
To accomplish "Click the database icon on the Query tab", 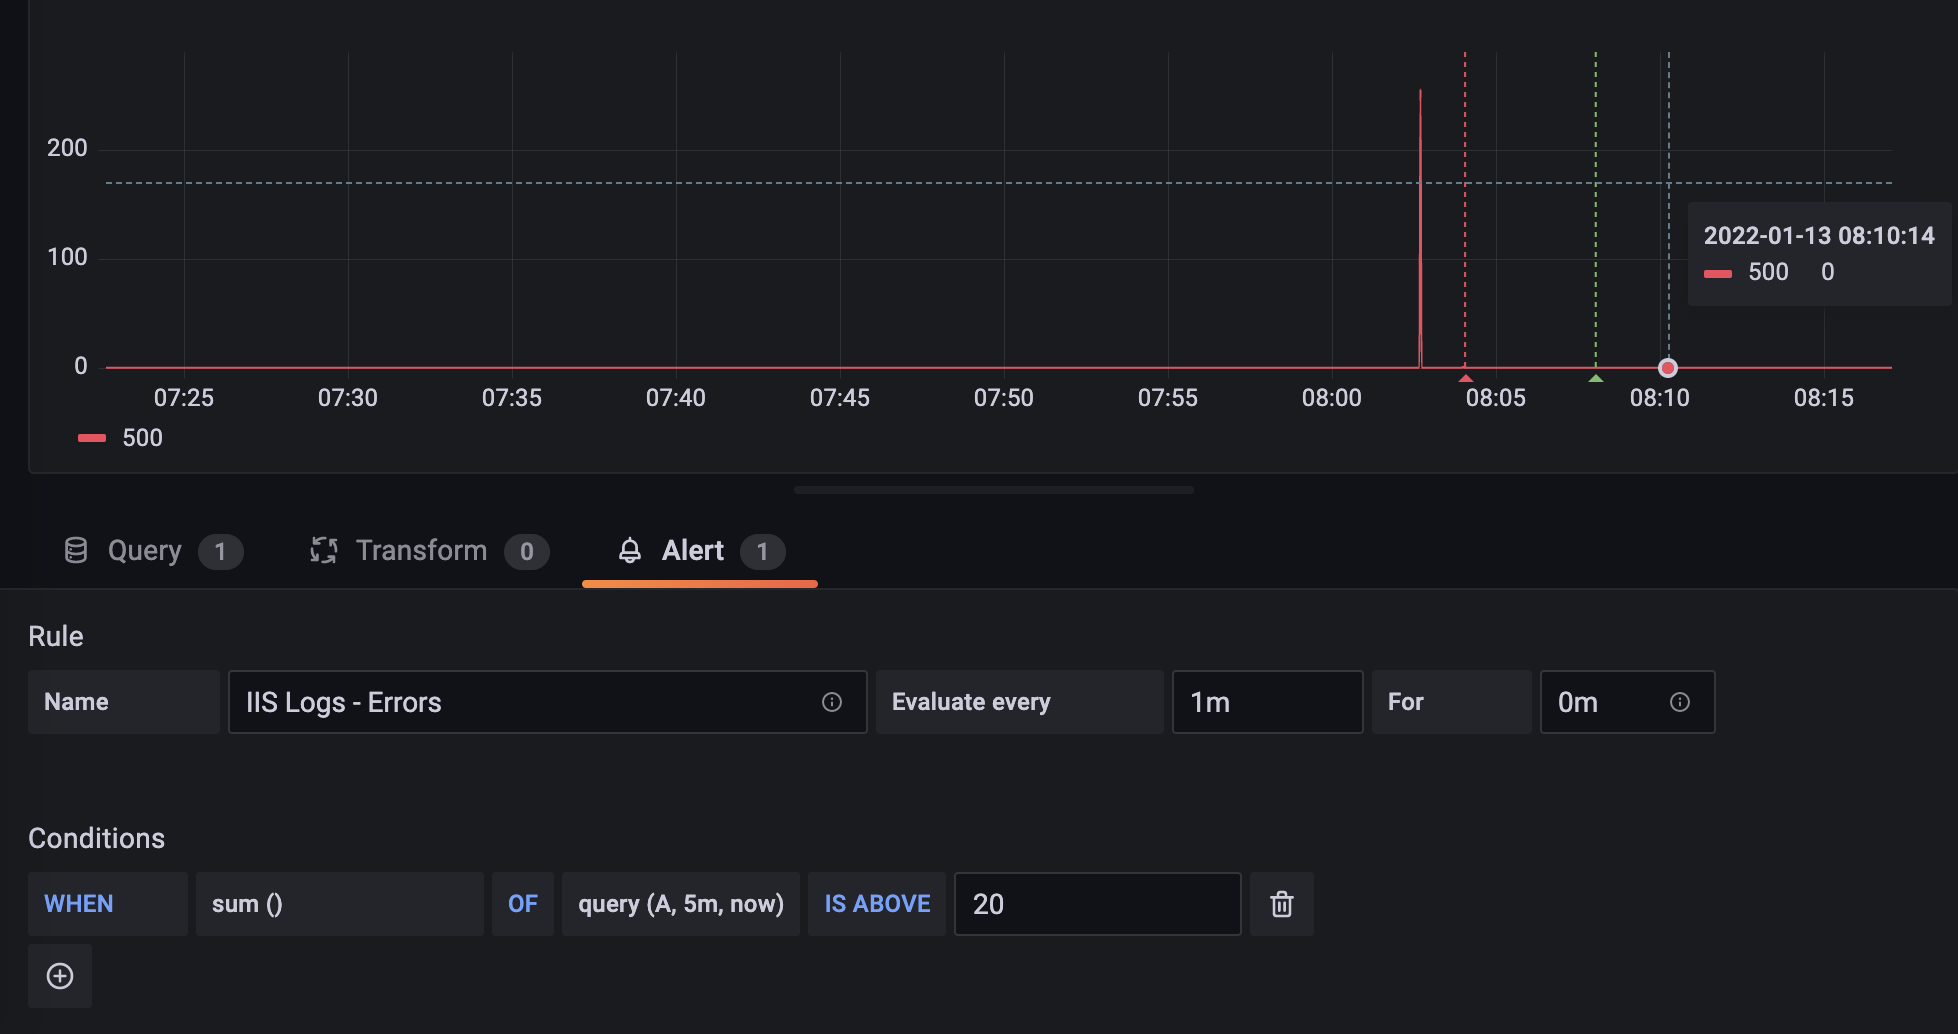I will point(77,549).
